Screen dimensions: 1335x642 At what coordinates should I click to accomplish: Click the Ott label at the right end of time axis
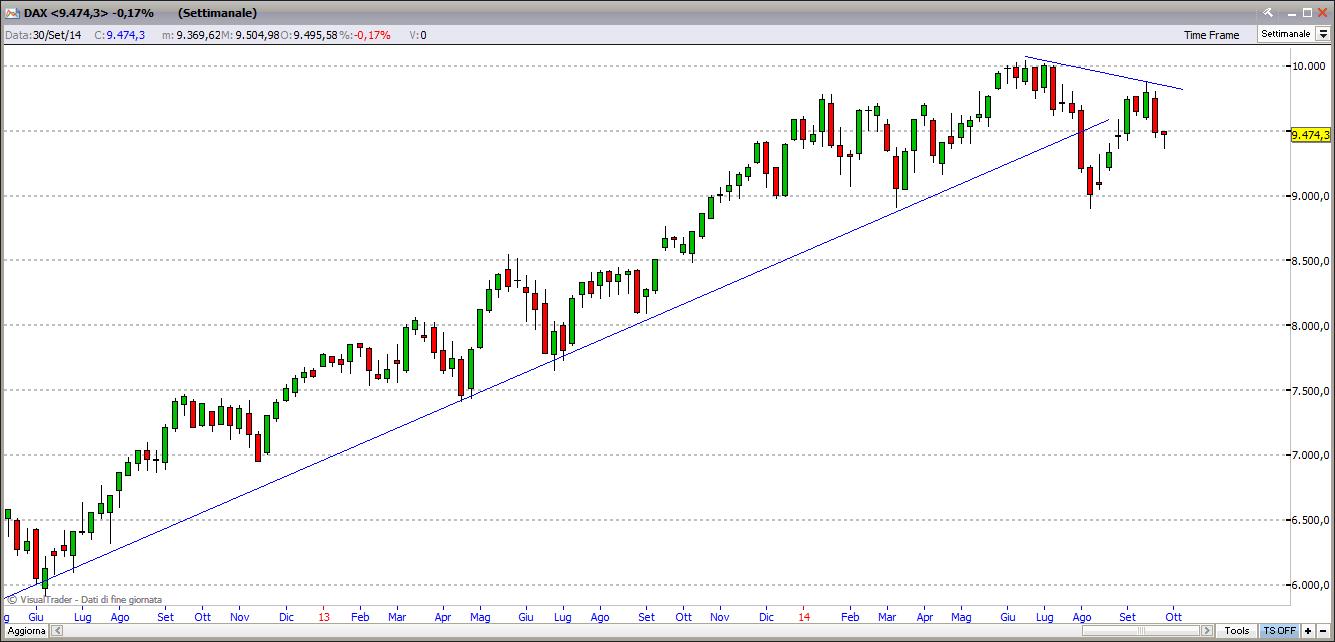click(x=1173, y=617)
